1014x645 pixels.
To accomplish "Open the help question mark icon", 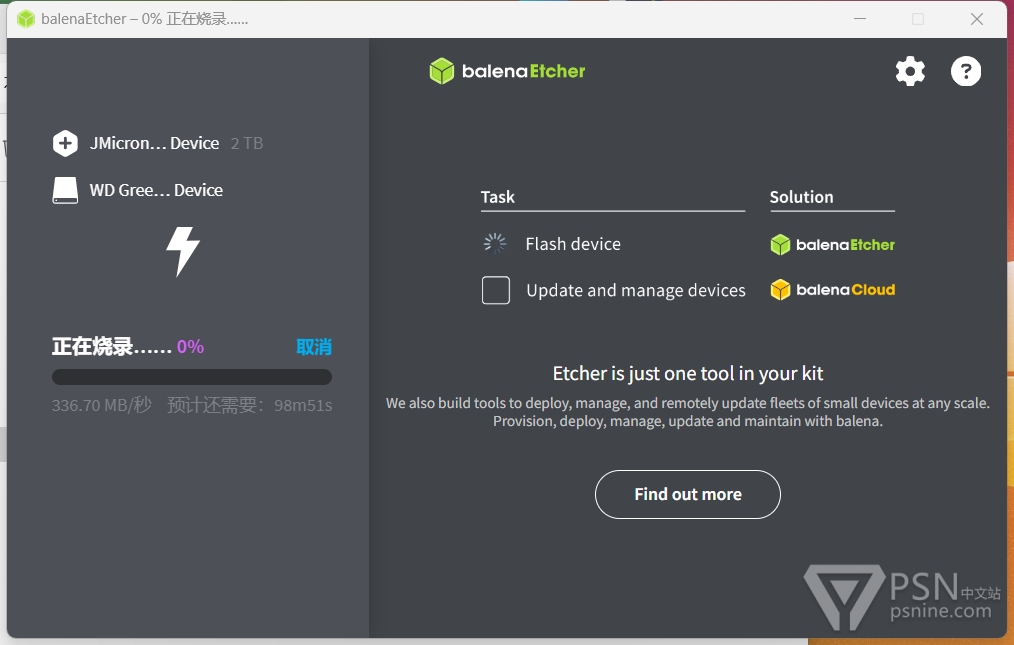I will pos(965,71).
